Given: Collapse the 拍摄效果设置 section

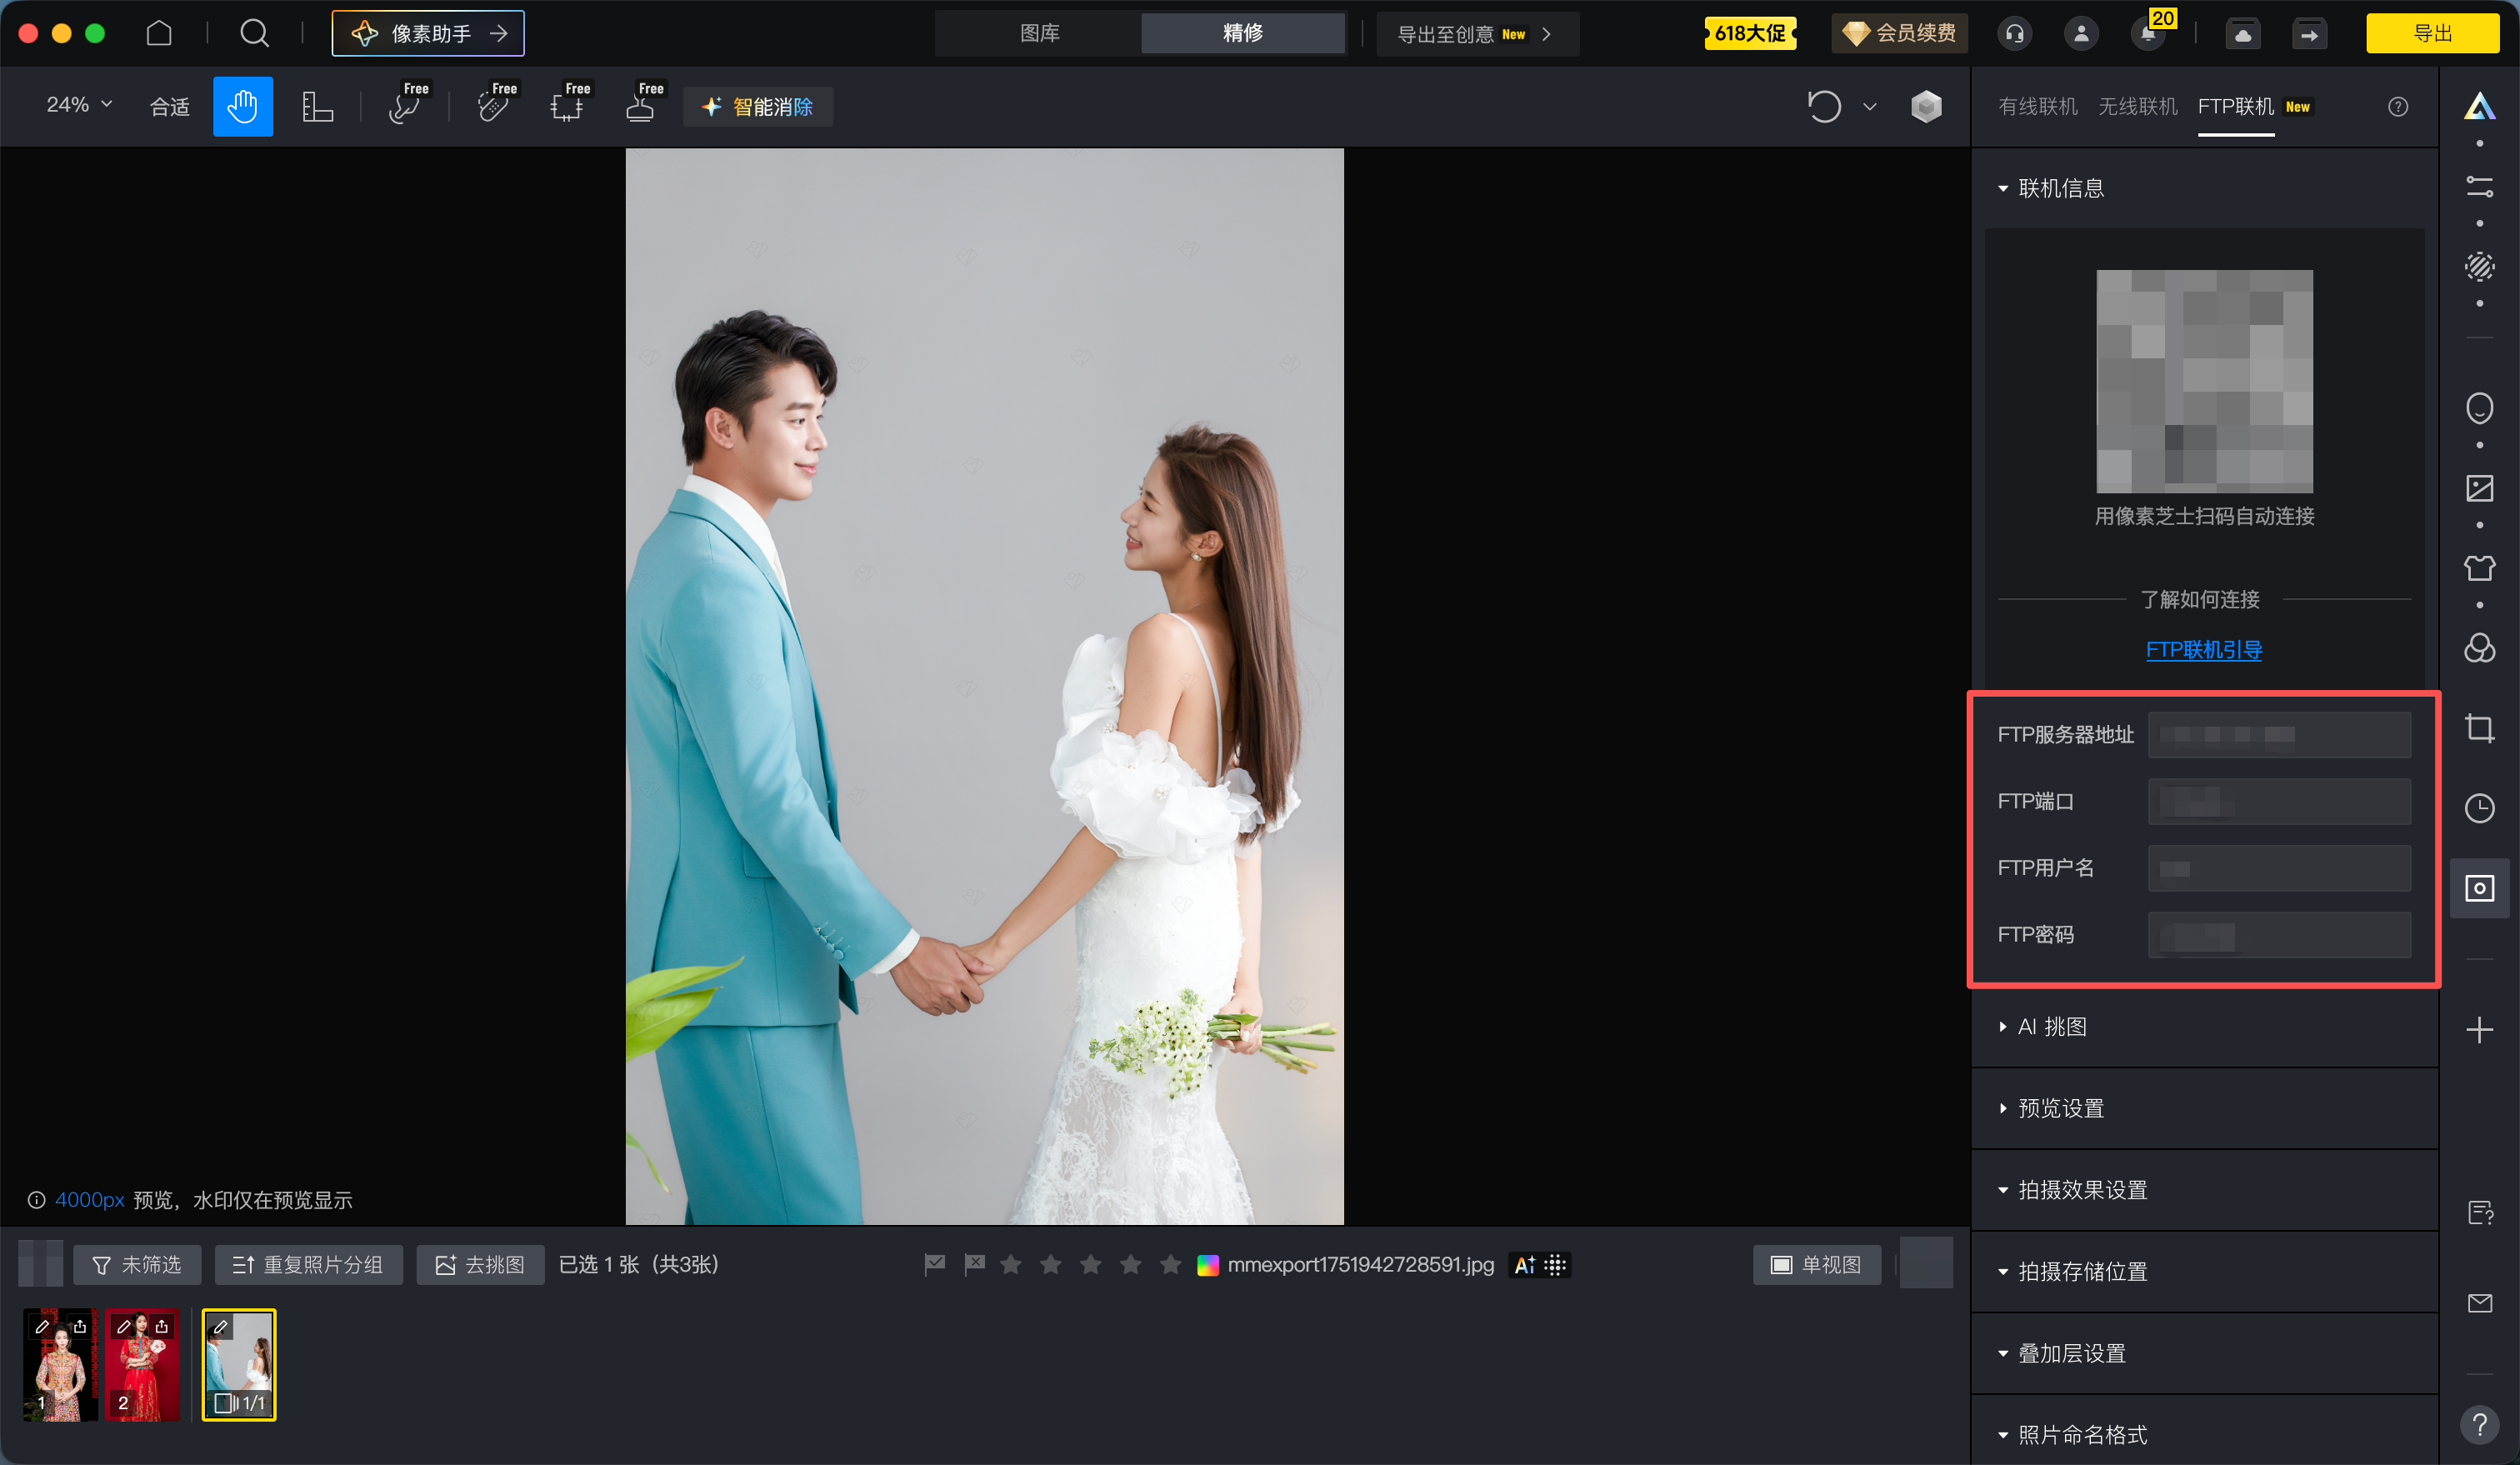Looking at the screenshot, I should [x=2072, y=1190].
